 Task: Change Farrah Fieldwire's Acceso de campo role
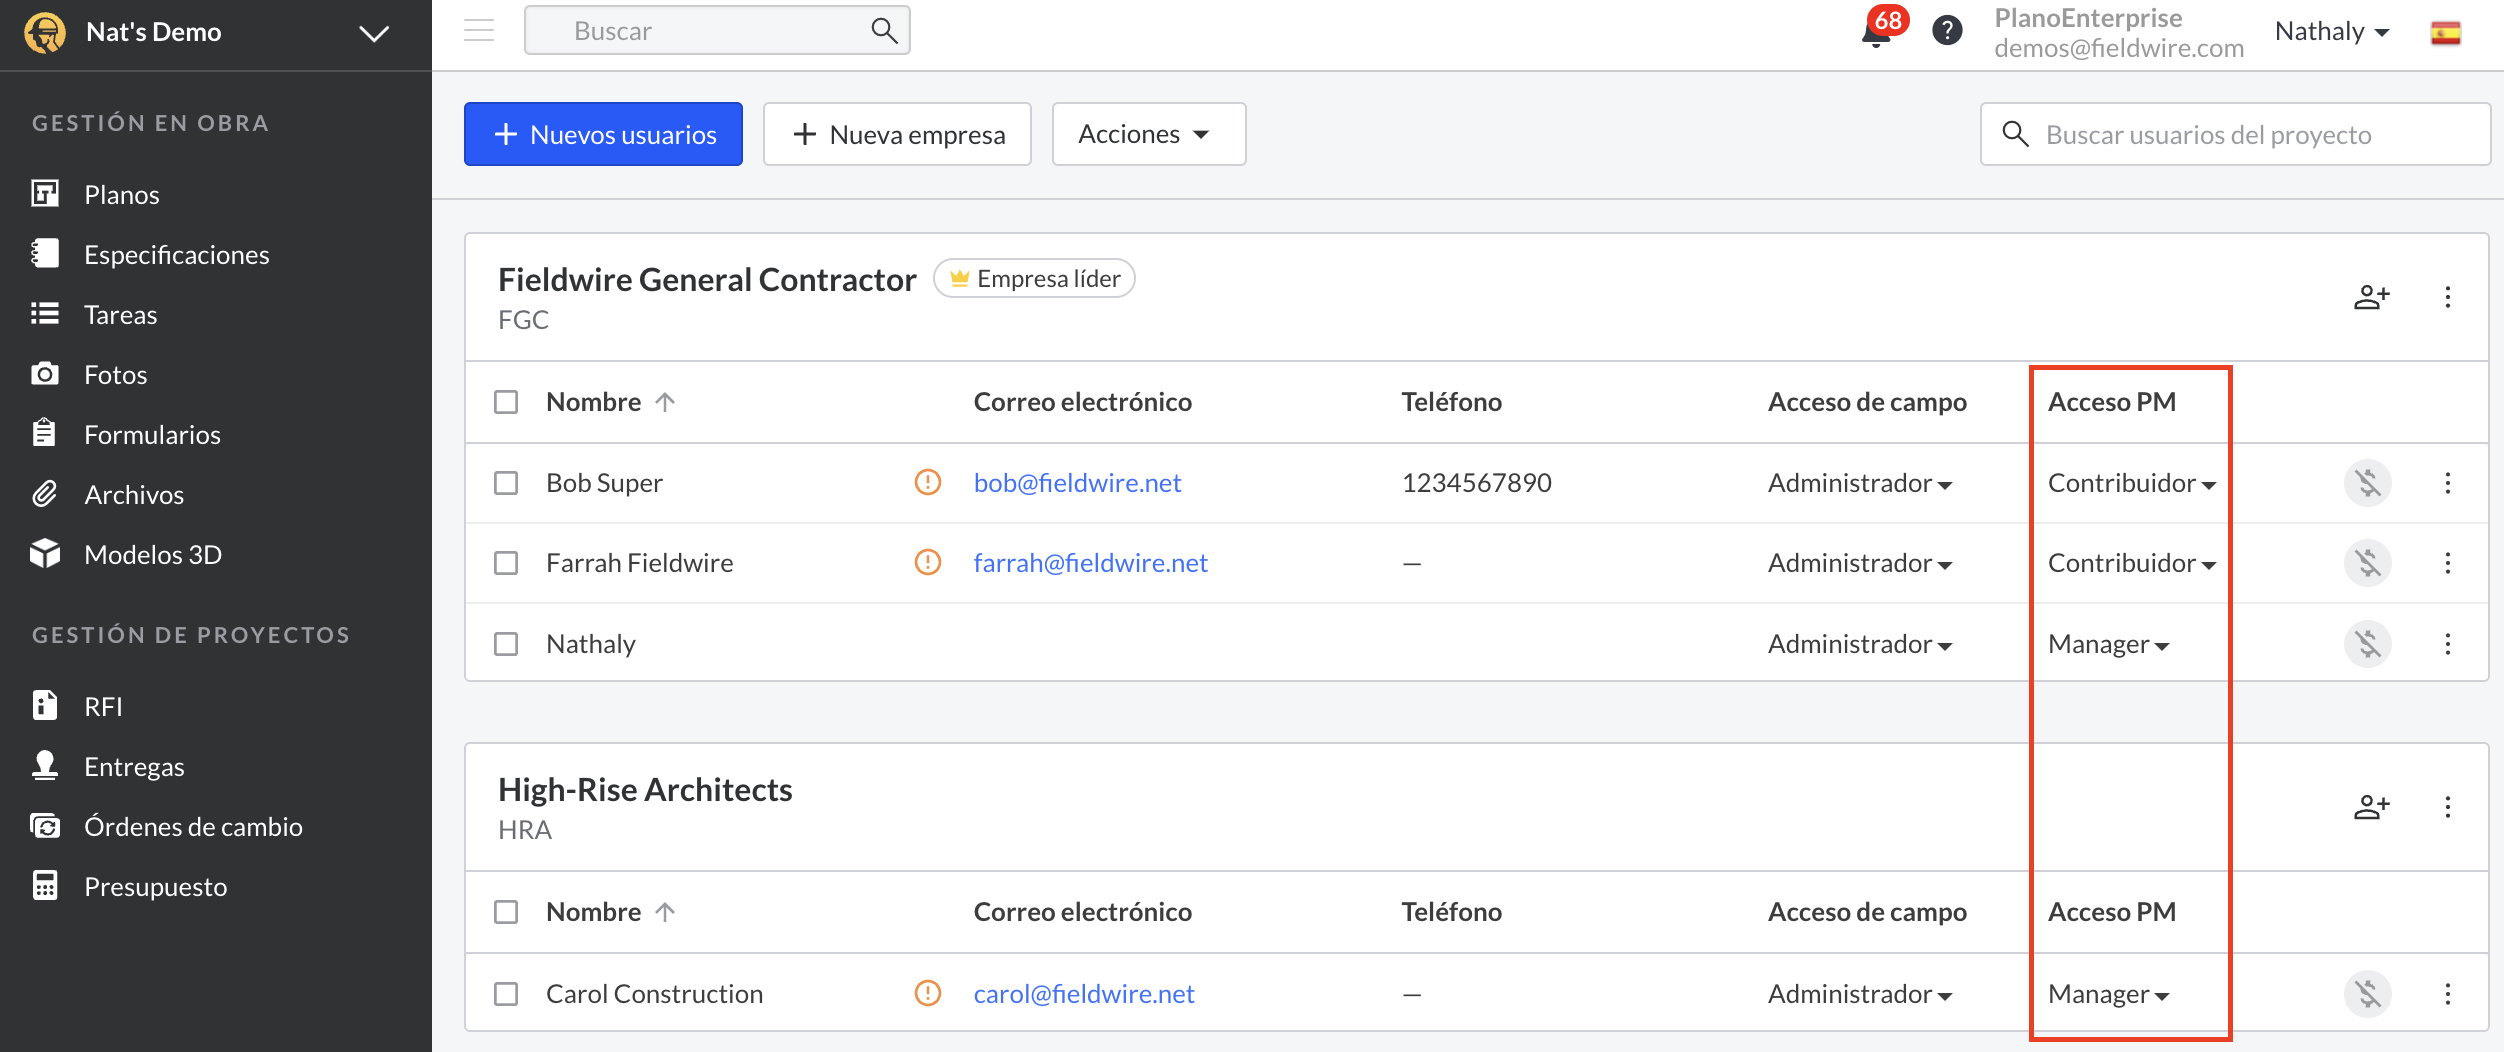tap(1860, 563)
